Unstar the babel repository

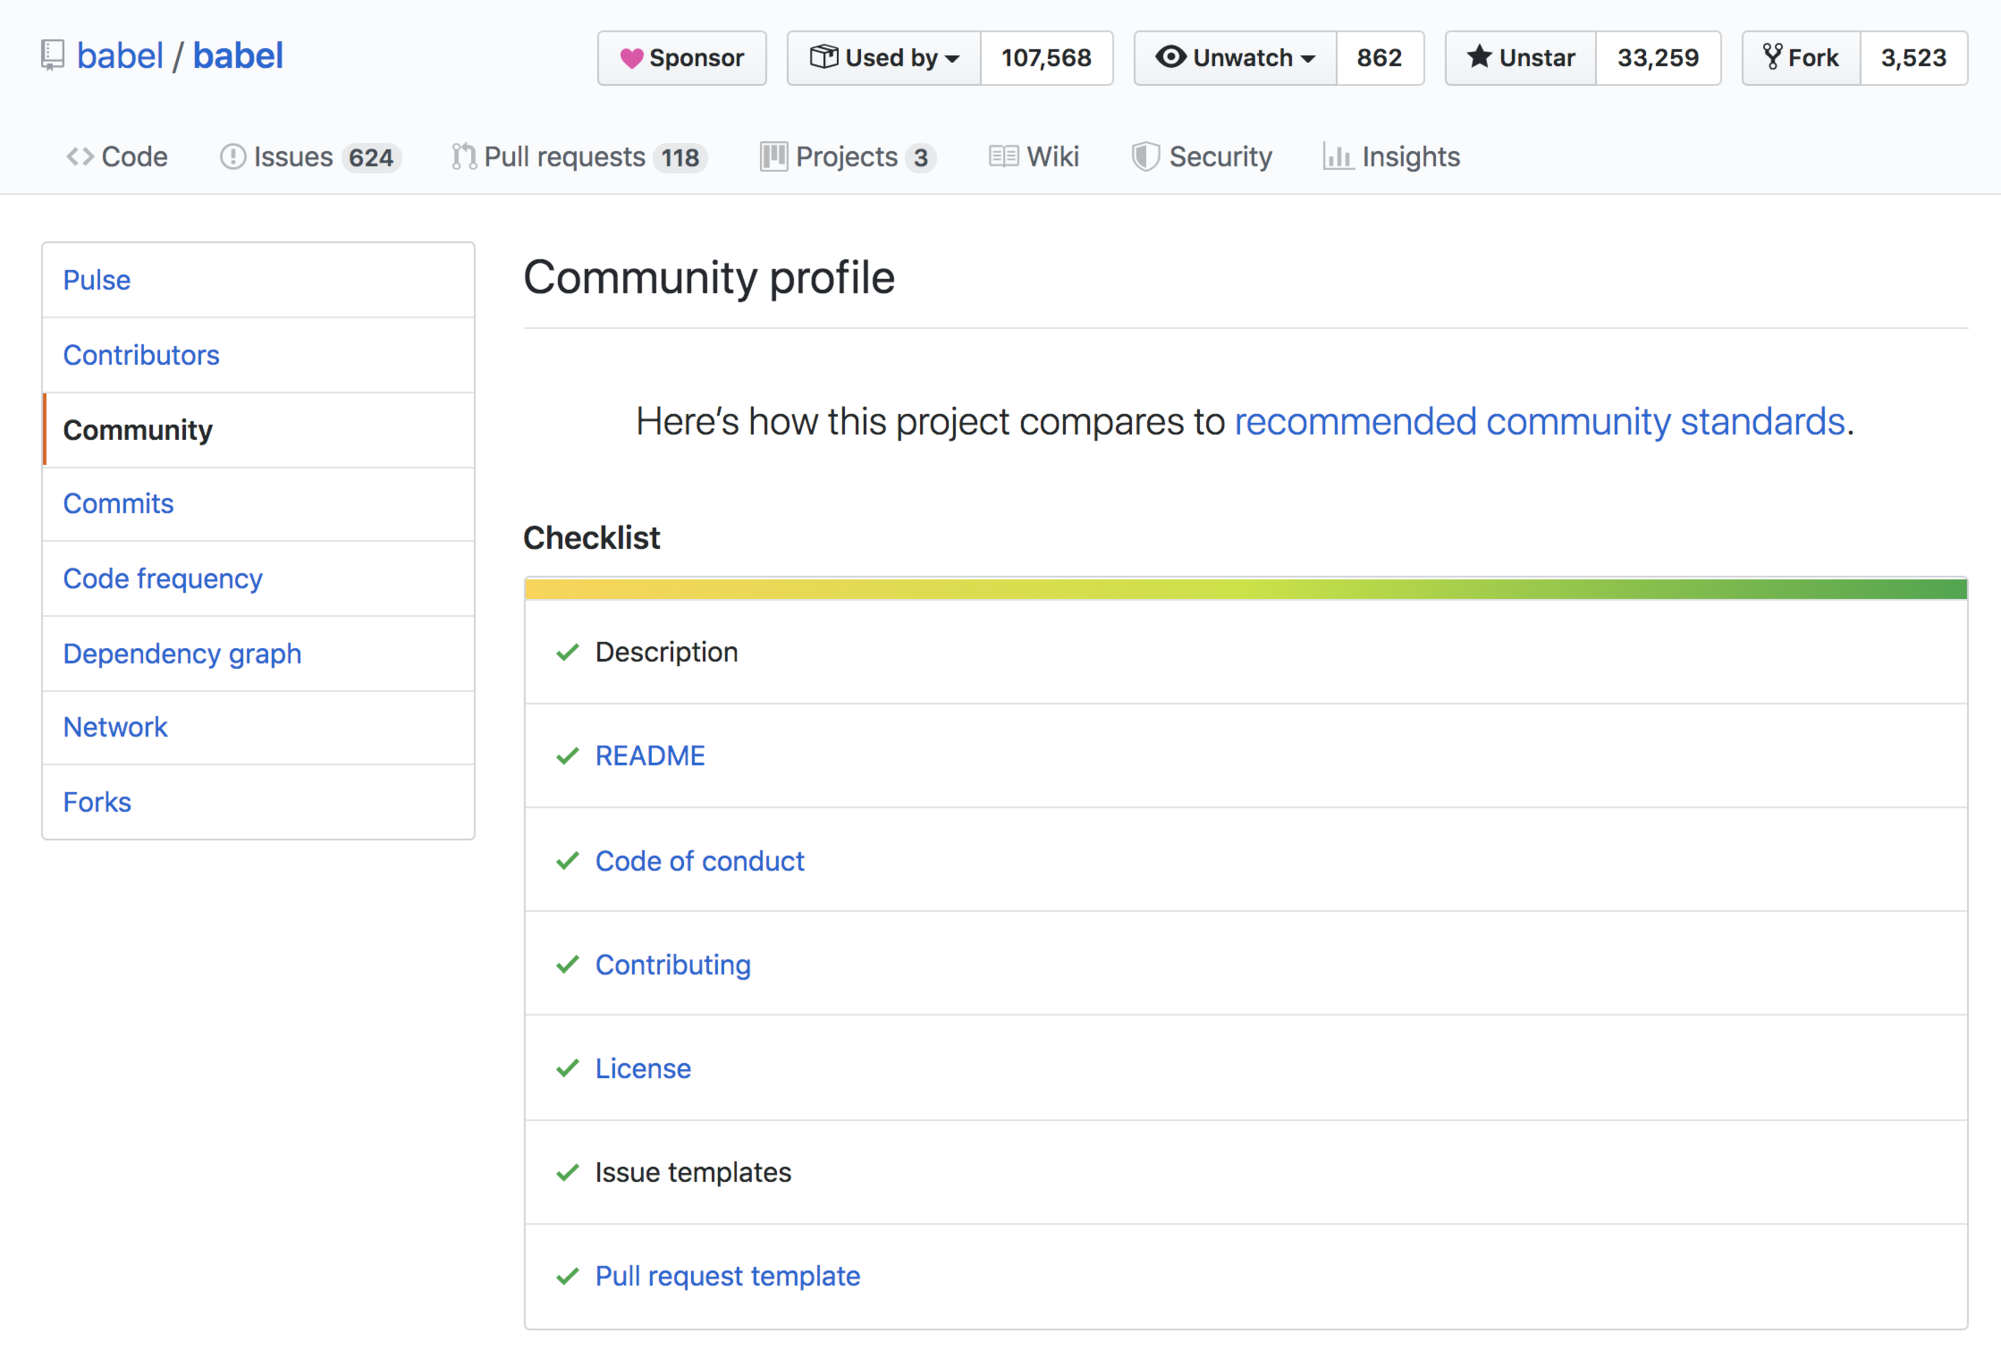click(x=1520, y=58)
